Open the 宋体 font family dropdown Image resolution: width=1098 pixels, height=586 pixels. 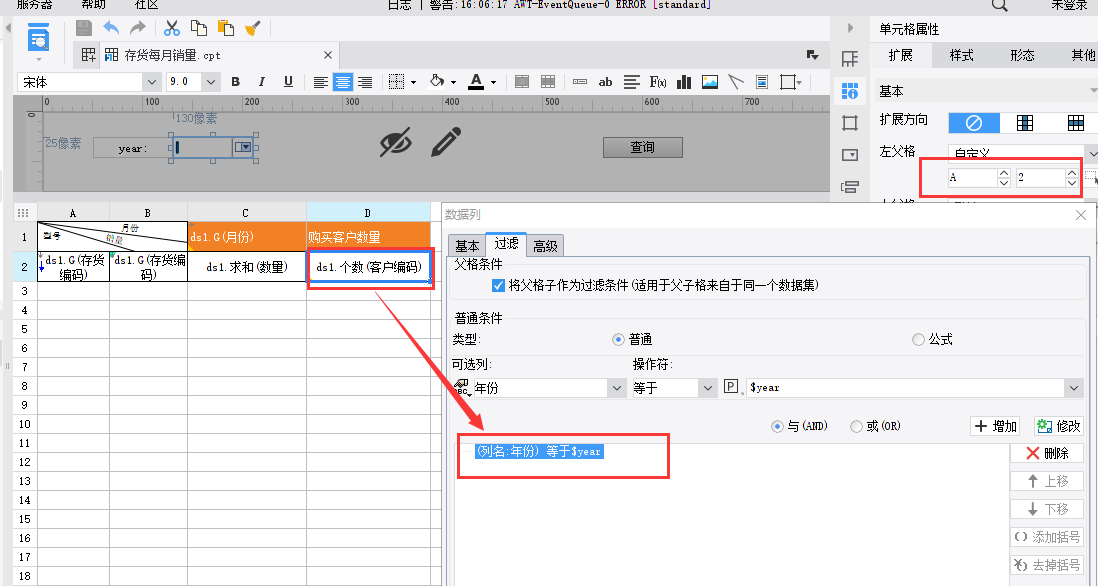tap(152, 82)
